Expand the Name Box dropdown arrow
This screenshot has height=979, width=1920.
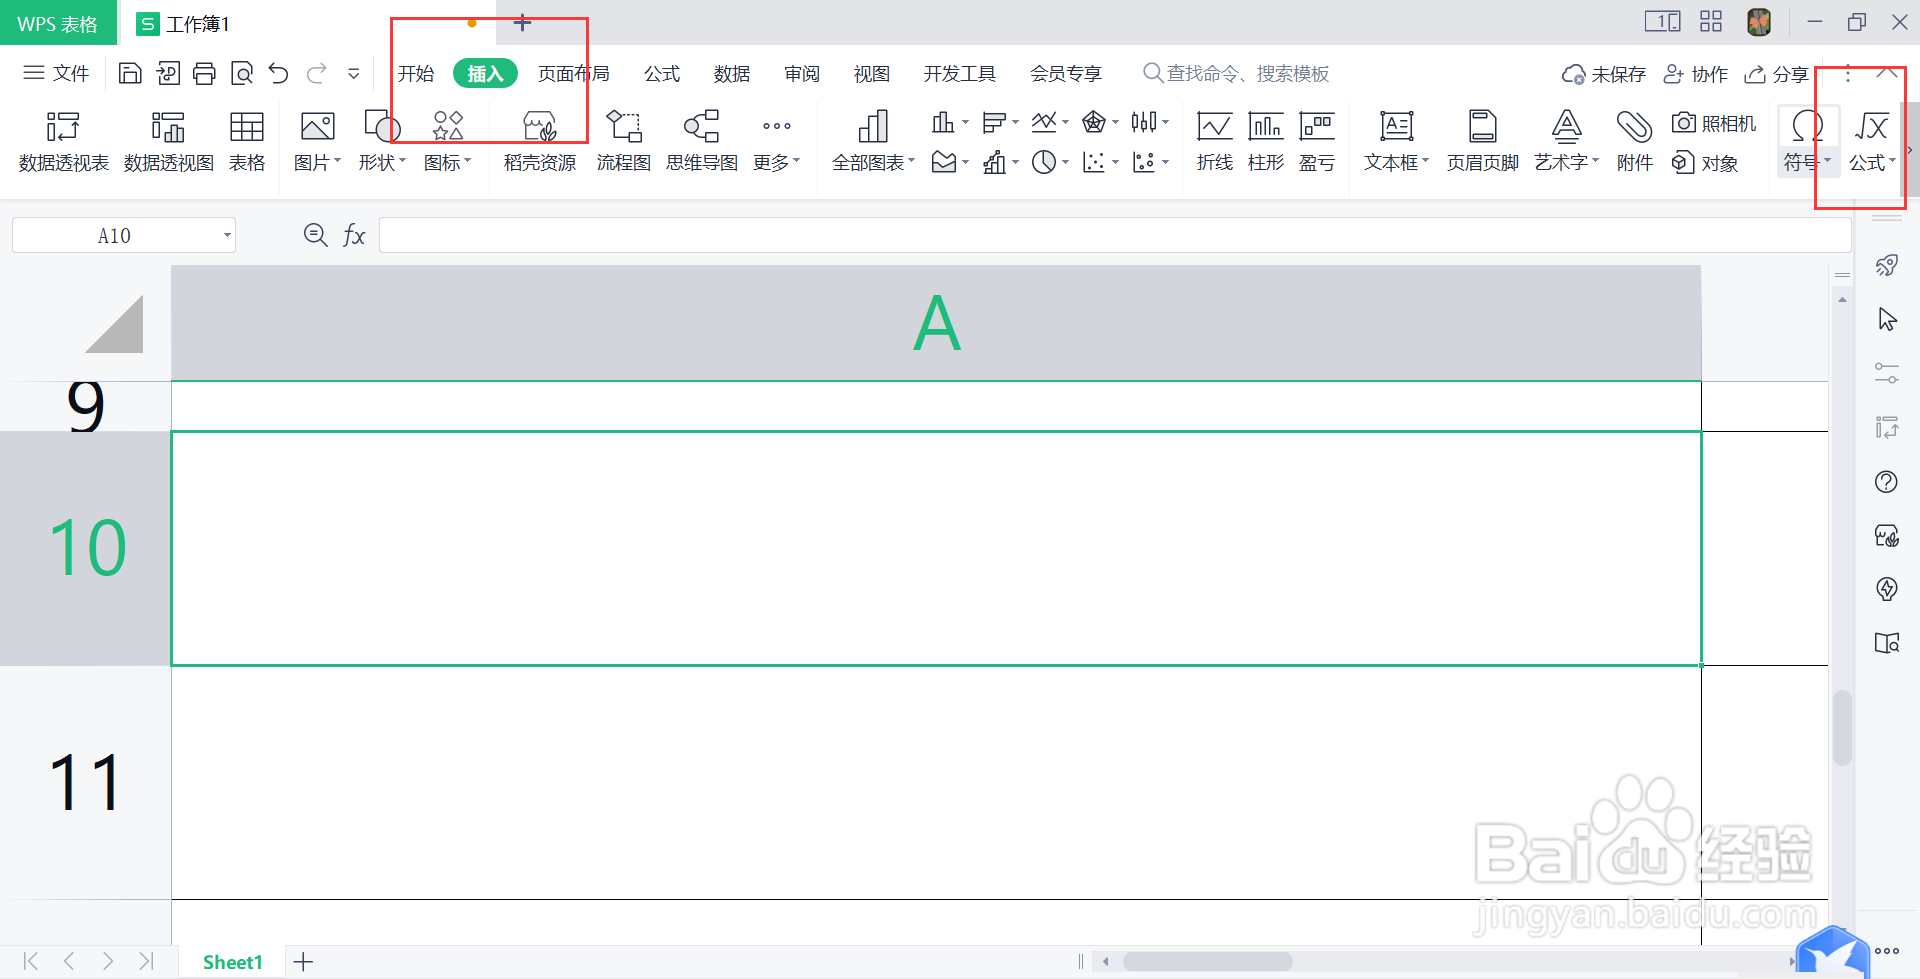[227, 236]
